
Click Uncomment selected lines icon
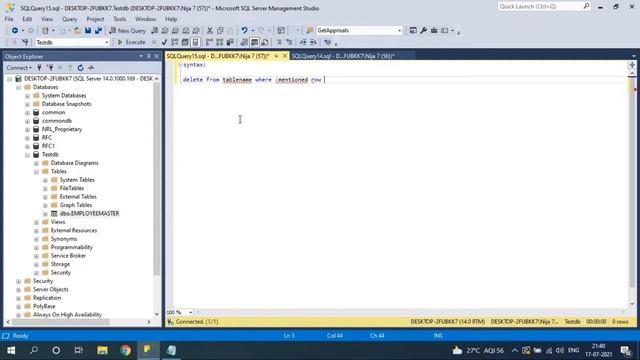(289, 42)
